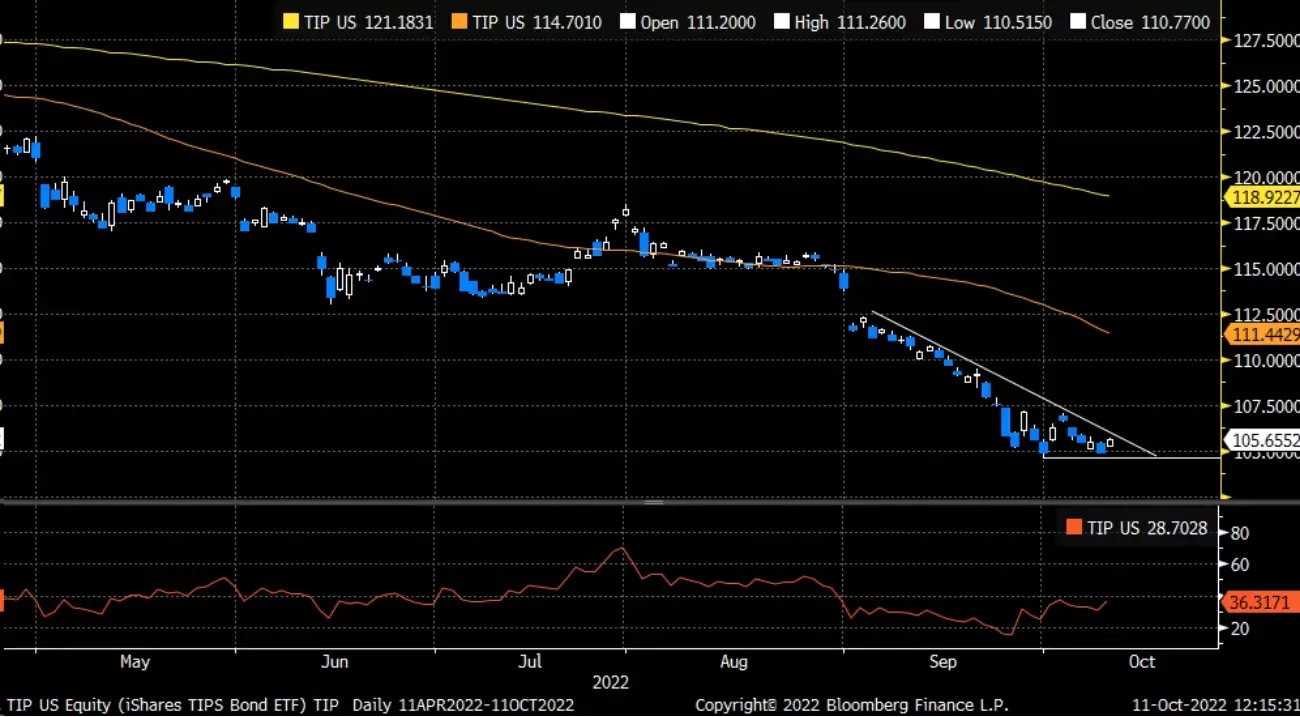Click the white 105.6552 last price tag
Image resolution: width=1300 pixels, height=717 pixels.
(x=1262, y=439)
